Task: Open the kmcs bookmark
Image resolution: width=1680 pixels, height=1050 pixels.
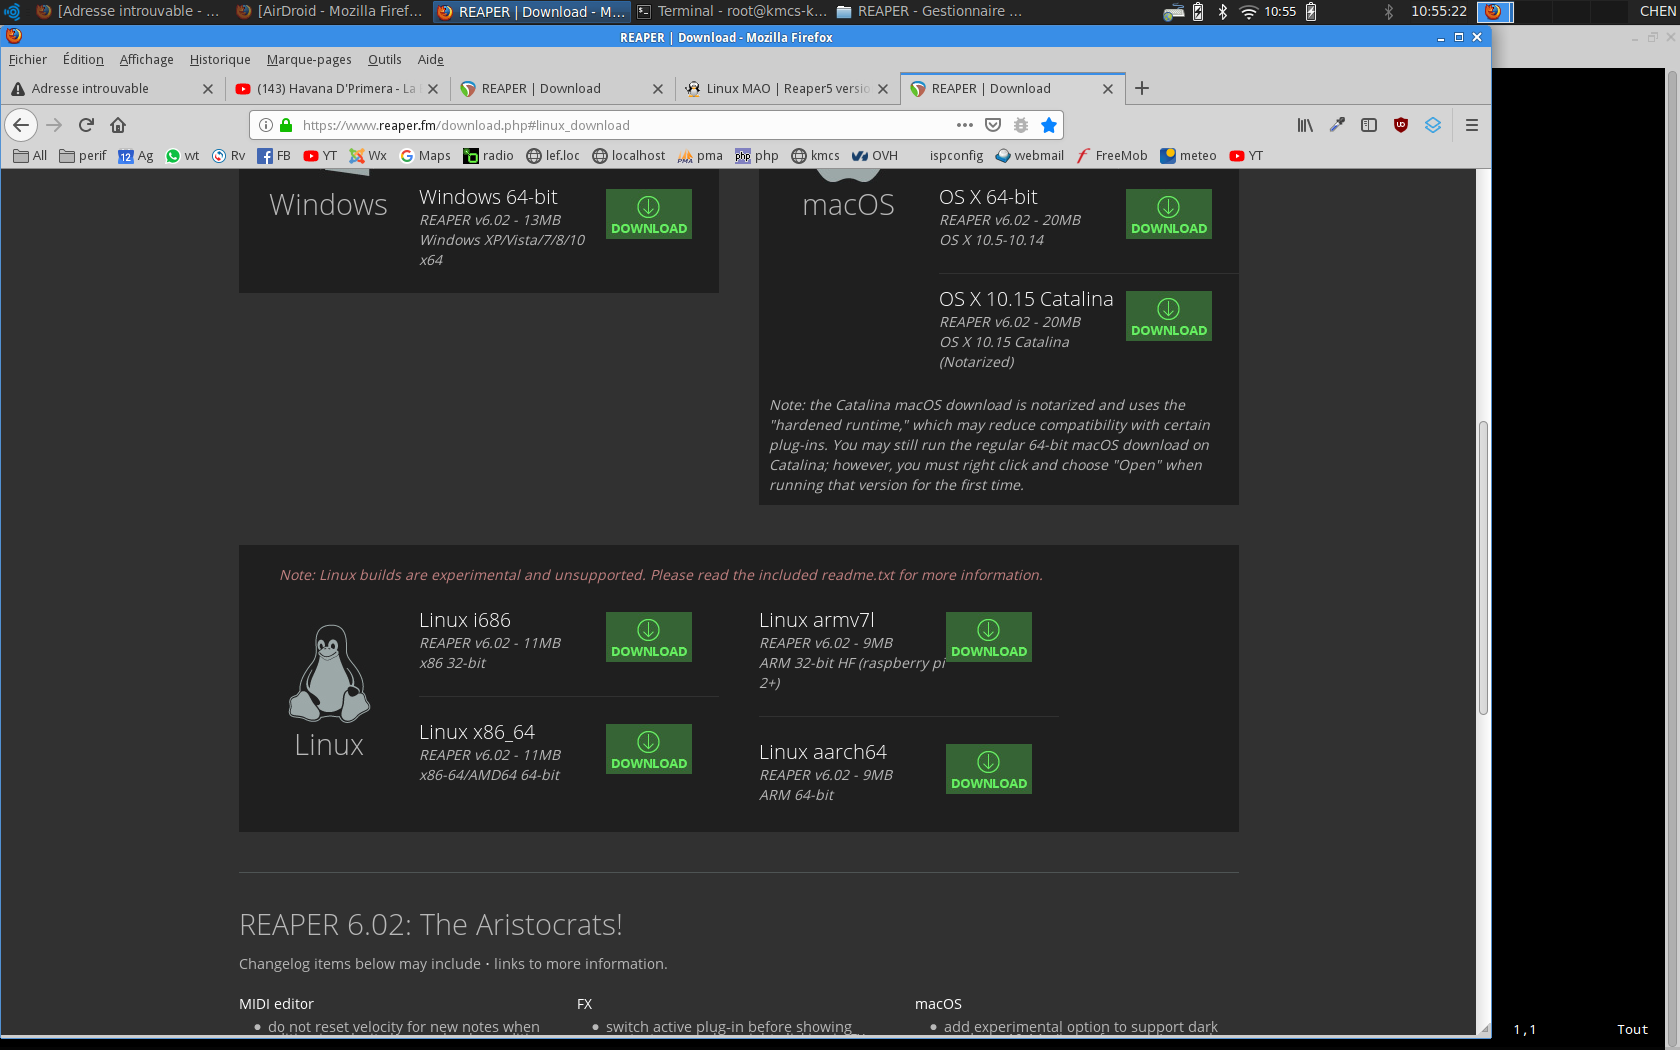Action: tap(815, 156)
